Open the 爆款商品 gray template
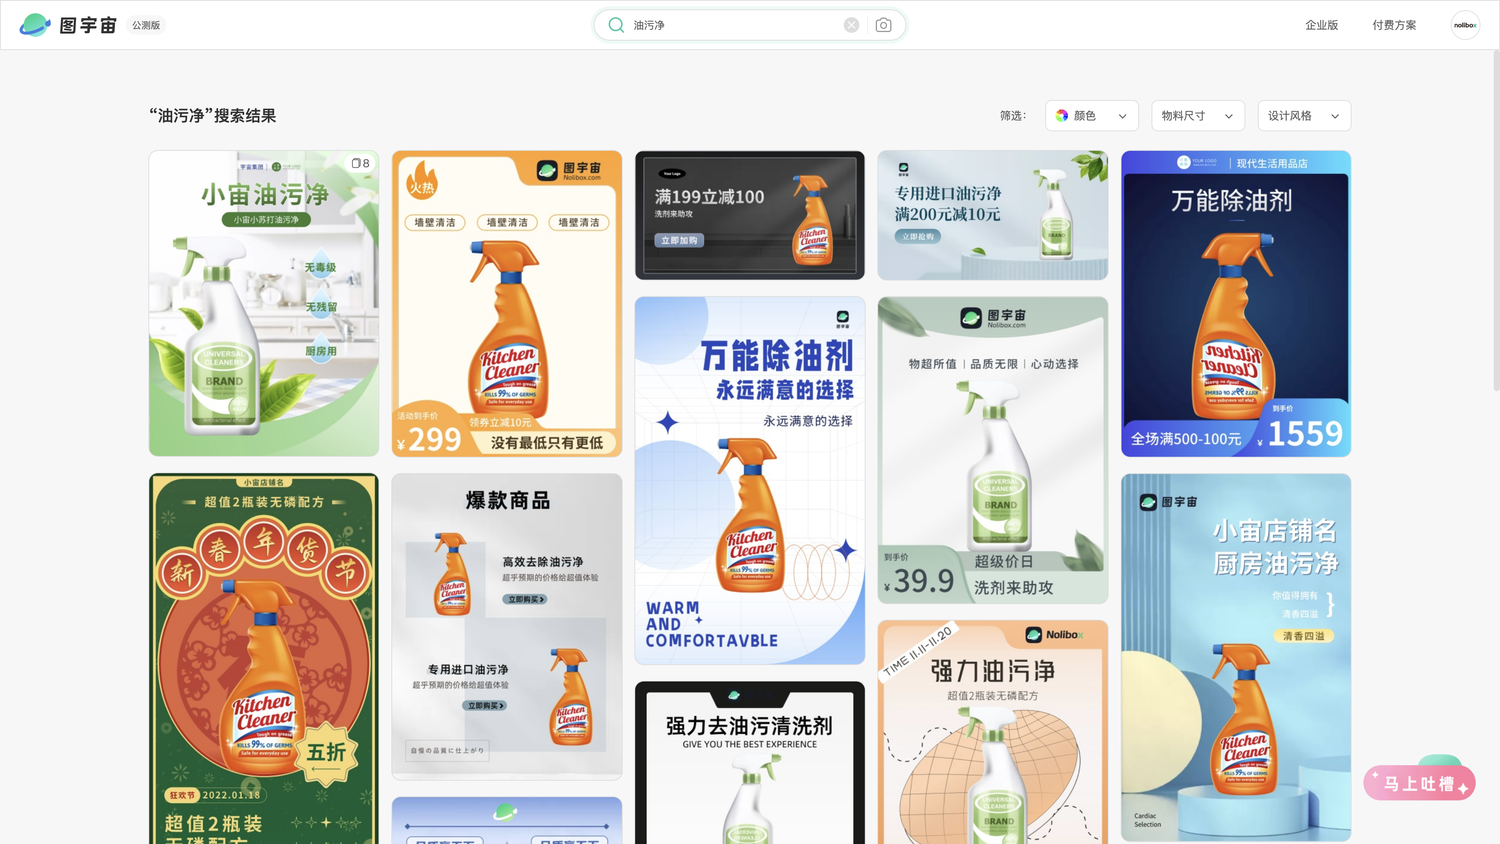 (x=507, y=627)
